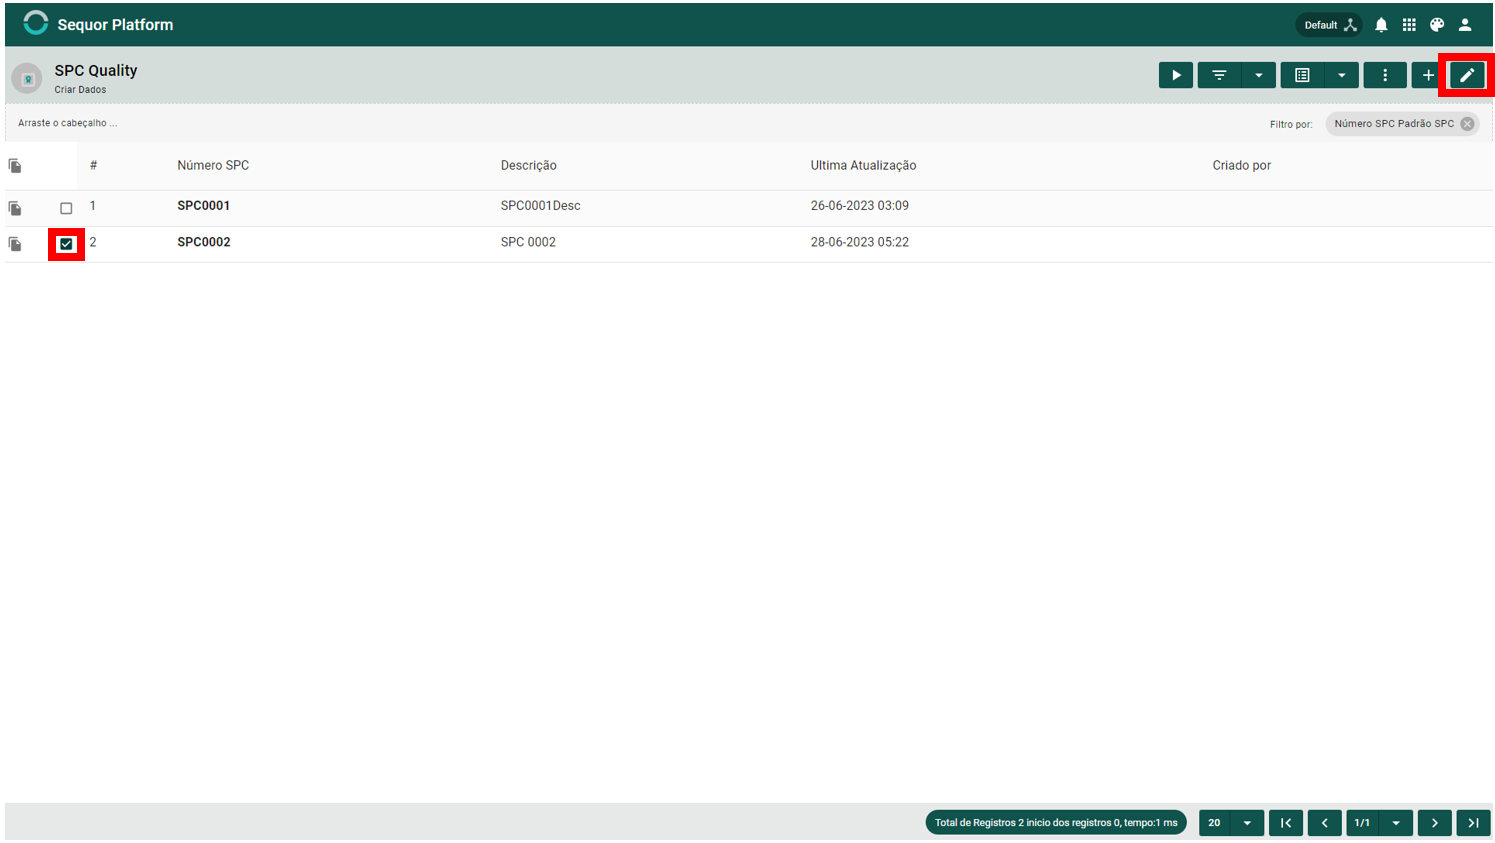Click the Arraste o cabeçalho grouping area

(67, 123)
